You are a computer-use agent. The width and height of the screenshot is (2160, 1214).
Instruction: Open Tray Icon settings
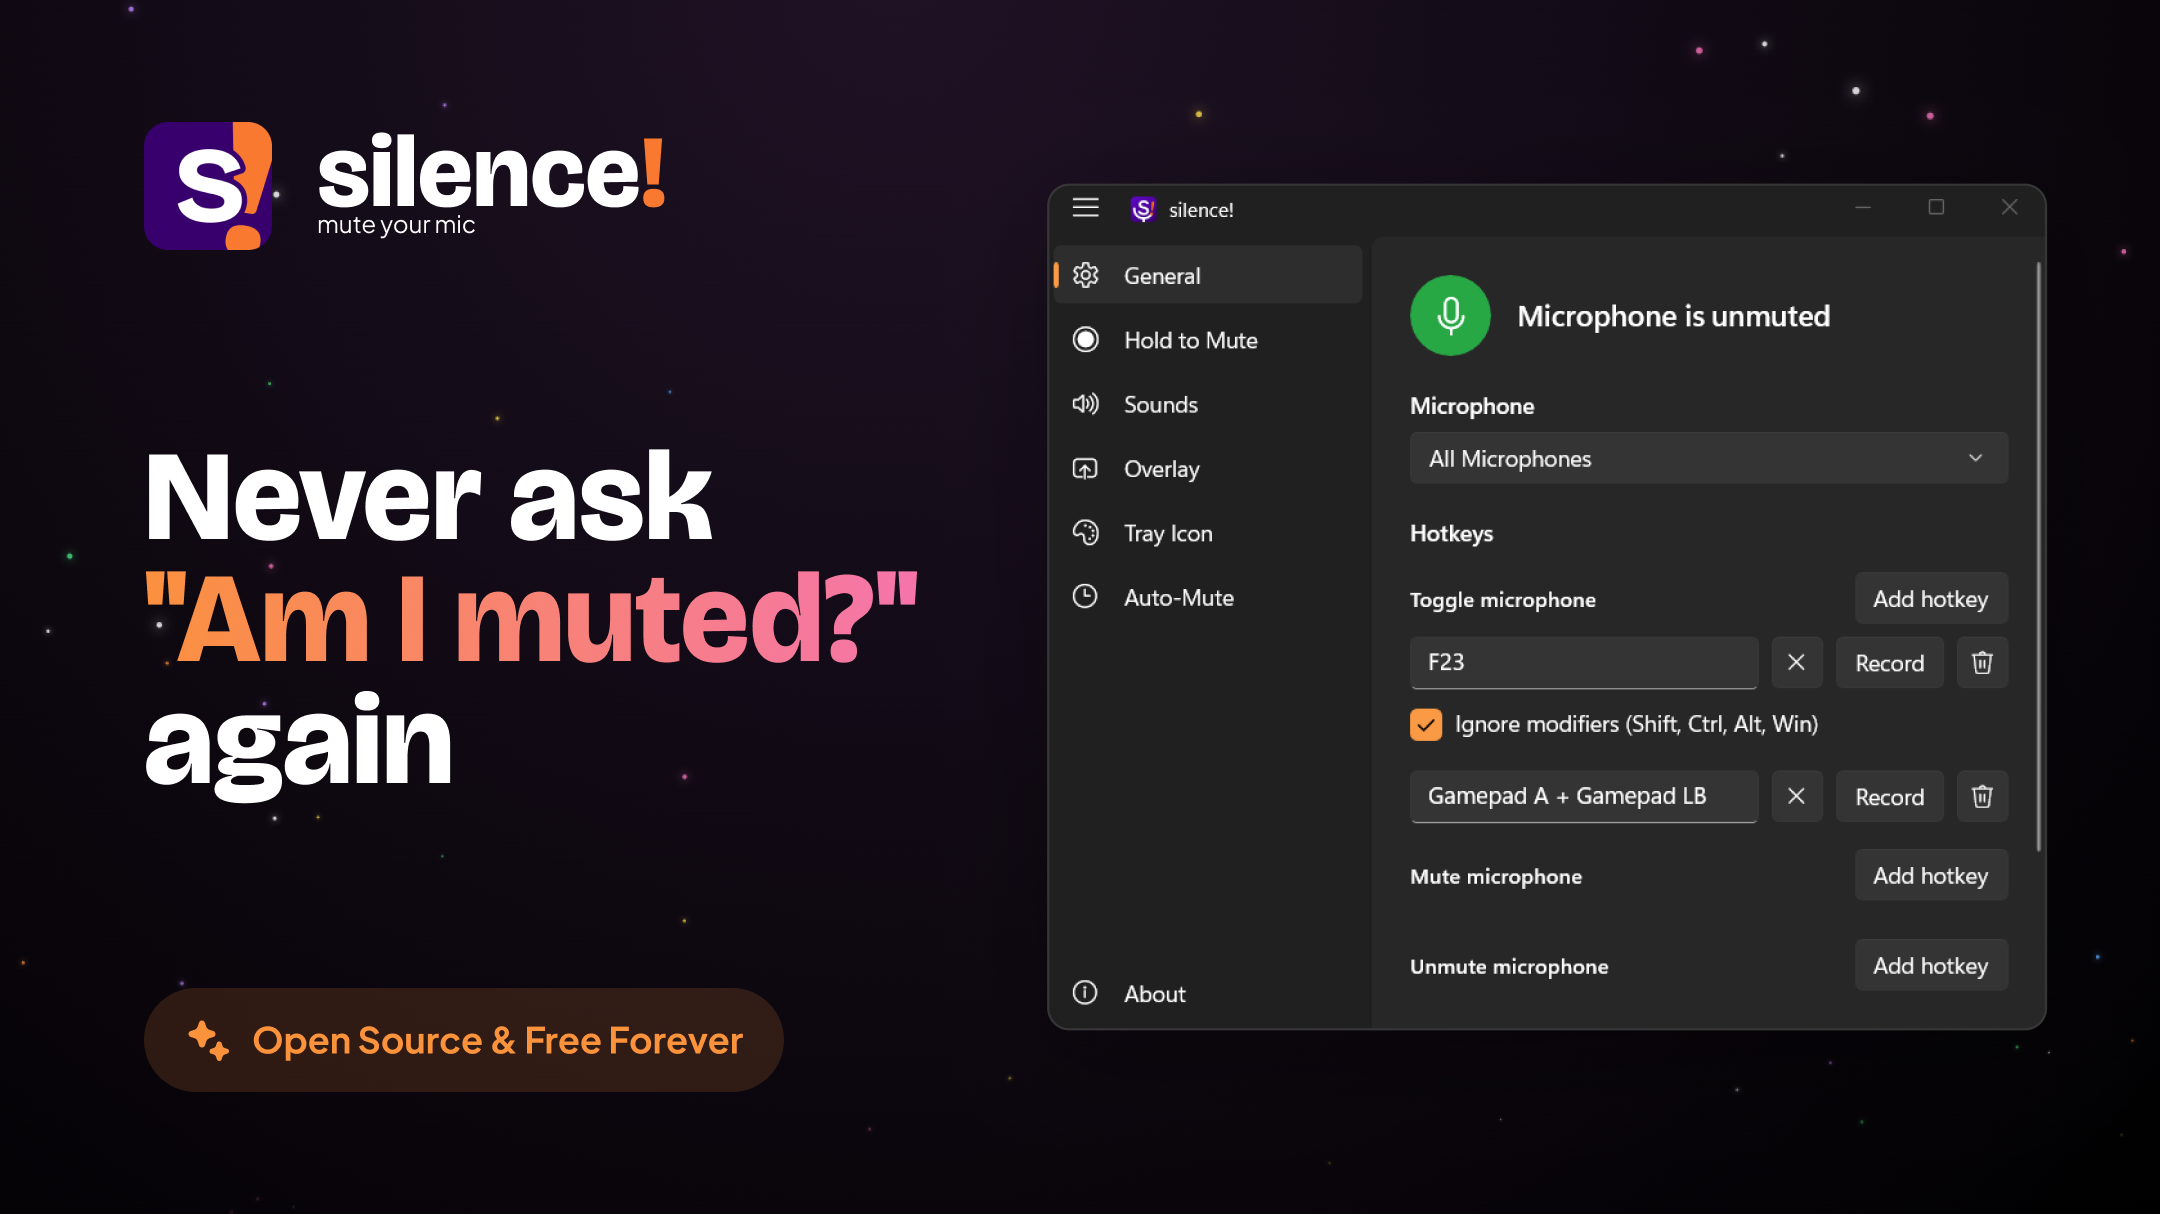coord(1209,533)
